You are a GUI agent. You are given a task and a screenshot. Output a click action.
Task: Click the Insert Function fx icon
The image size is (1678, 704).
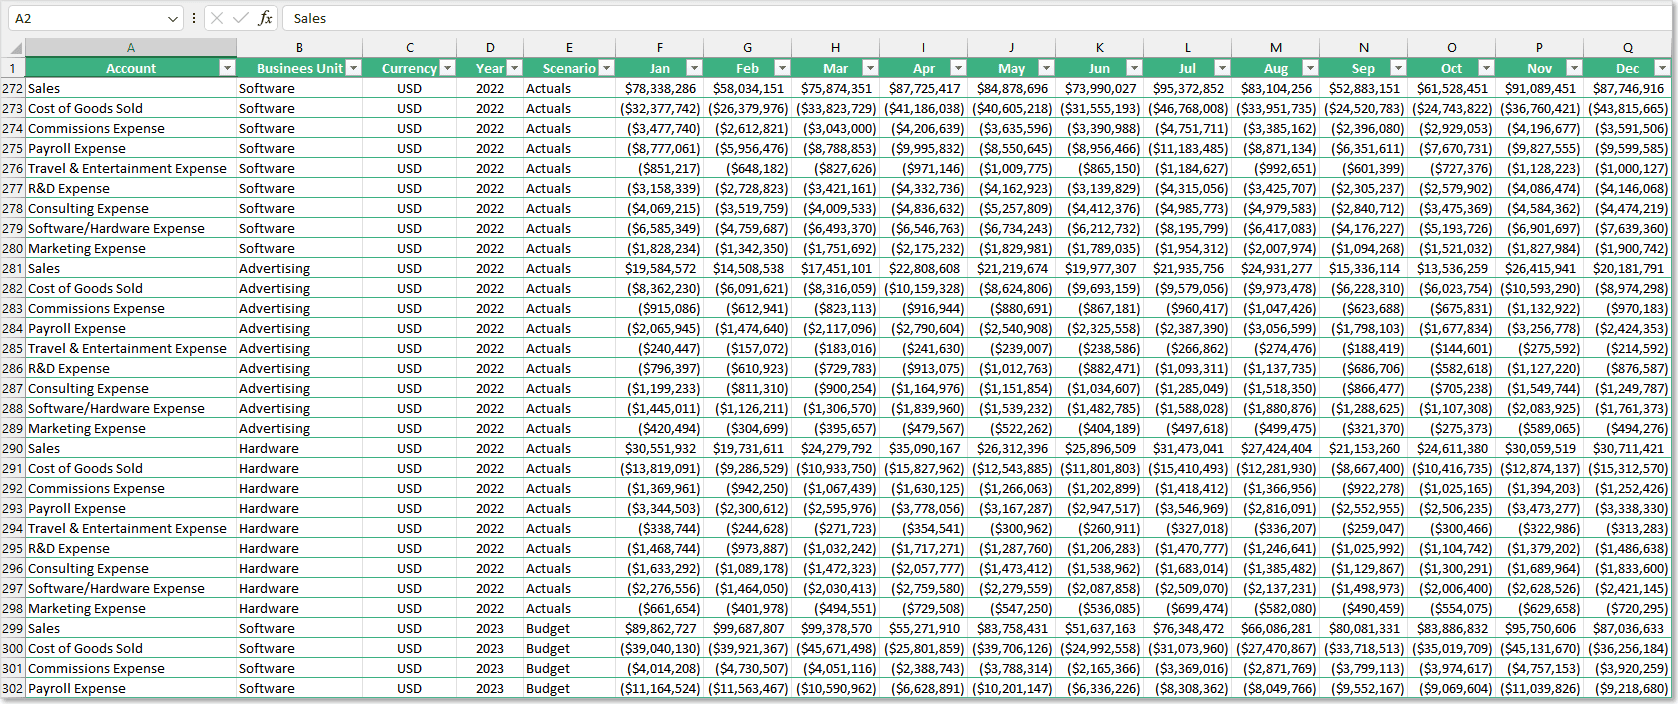(265, 18)
